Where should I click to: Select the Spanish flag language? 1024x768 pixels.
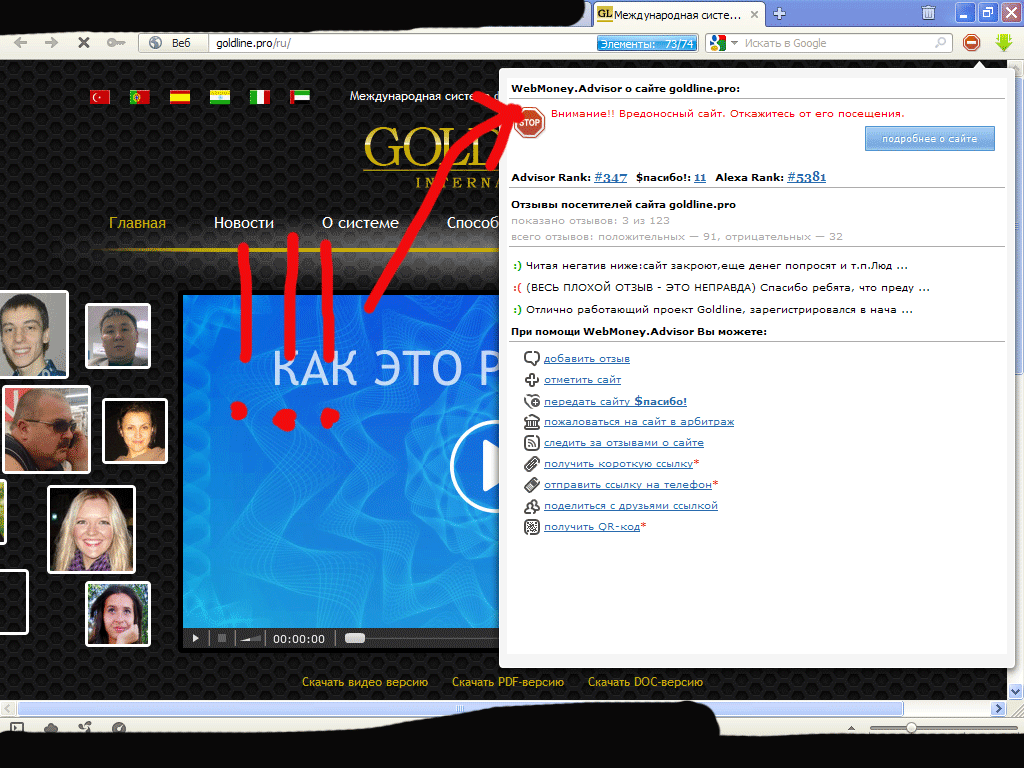click(180, 97)
